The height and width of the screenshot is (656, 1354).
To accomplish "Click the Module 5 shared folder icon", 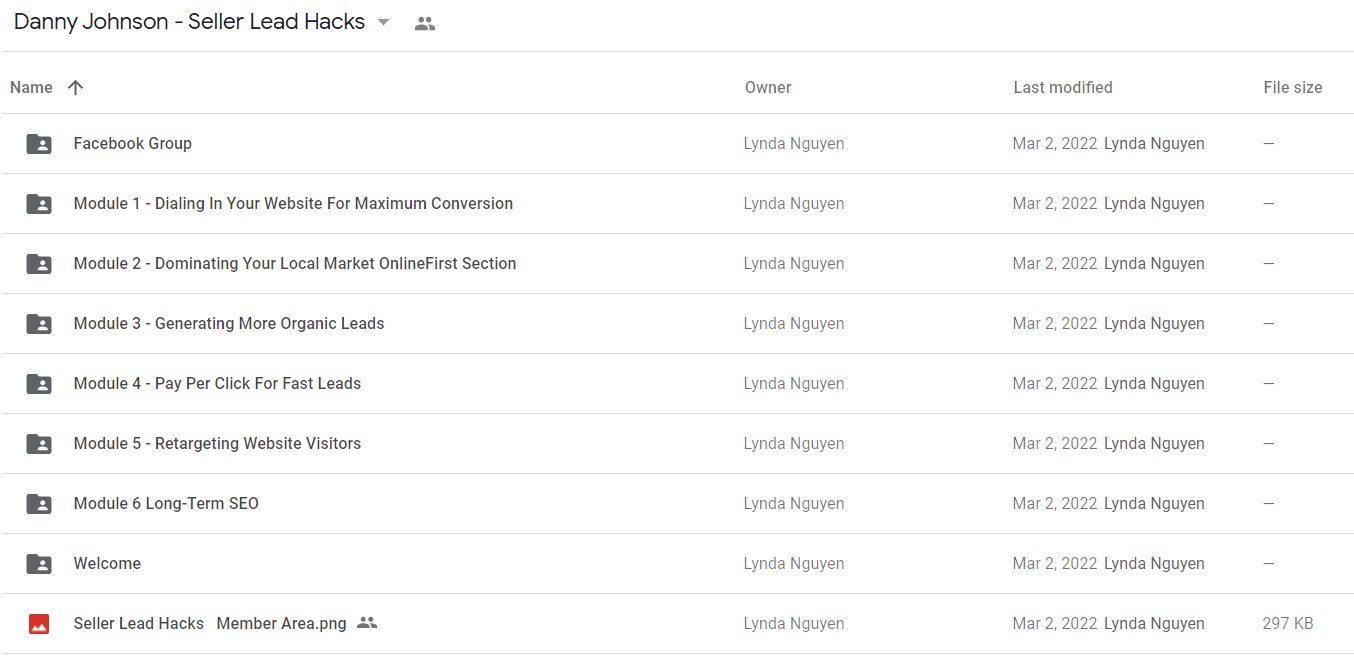I will (39, 443).
